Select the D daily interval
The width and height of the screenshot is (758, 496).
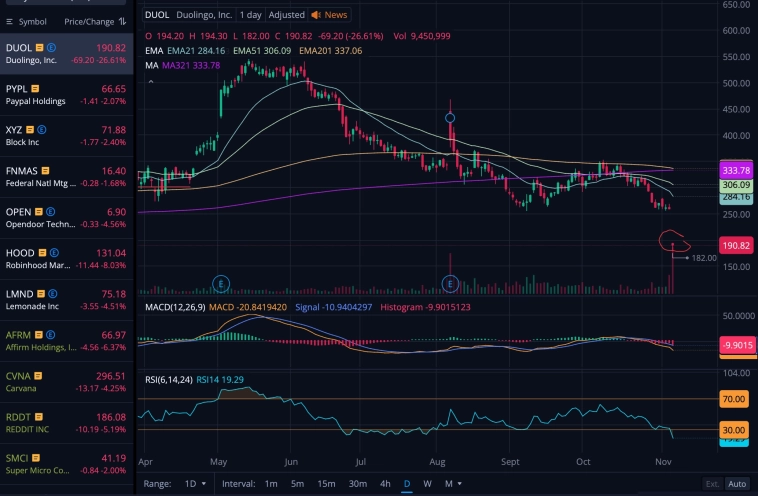click(407, 483)
